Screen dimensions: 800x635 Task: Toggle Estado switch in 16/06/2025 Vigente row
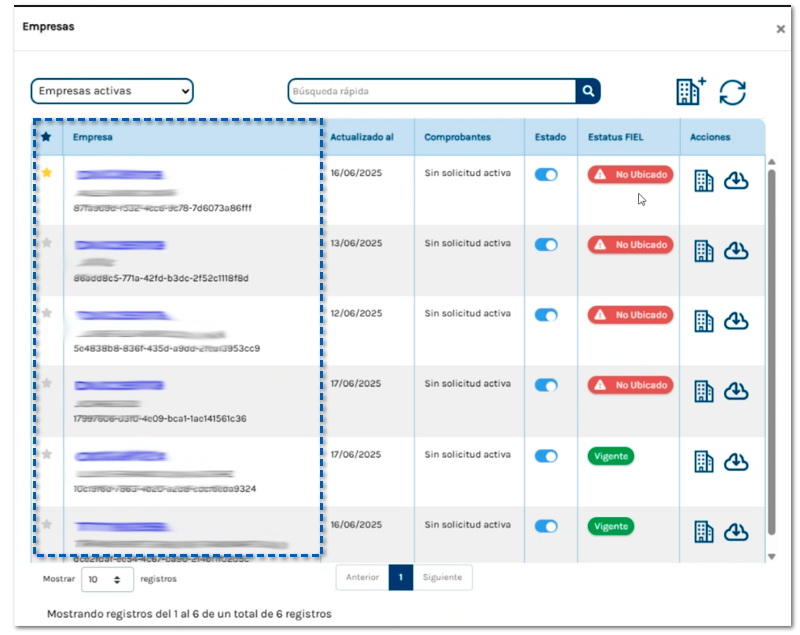[546, 526]
